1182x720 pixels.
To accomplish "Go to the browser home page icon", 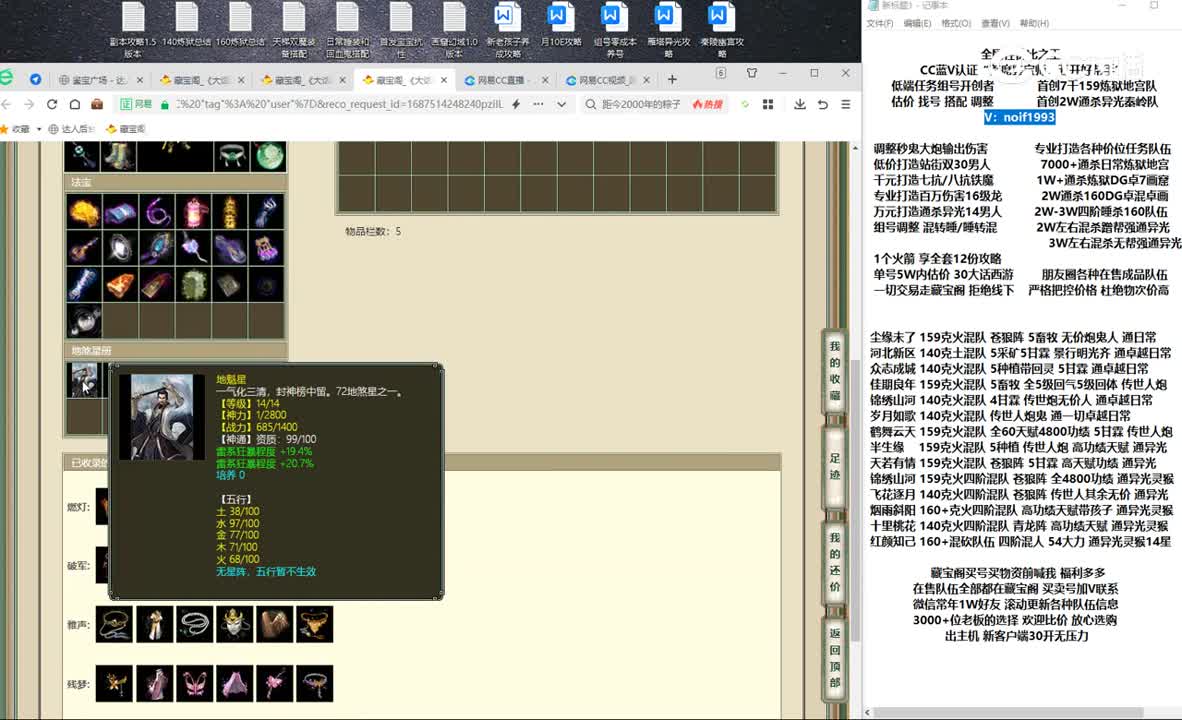I will point(75,104).
